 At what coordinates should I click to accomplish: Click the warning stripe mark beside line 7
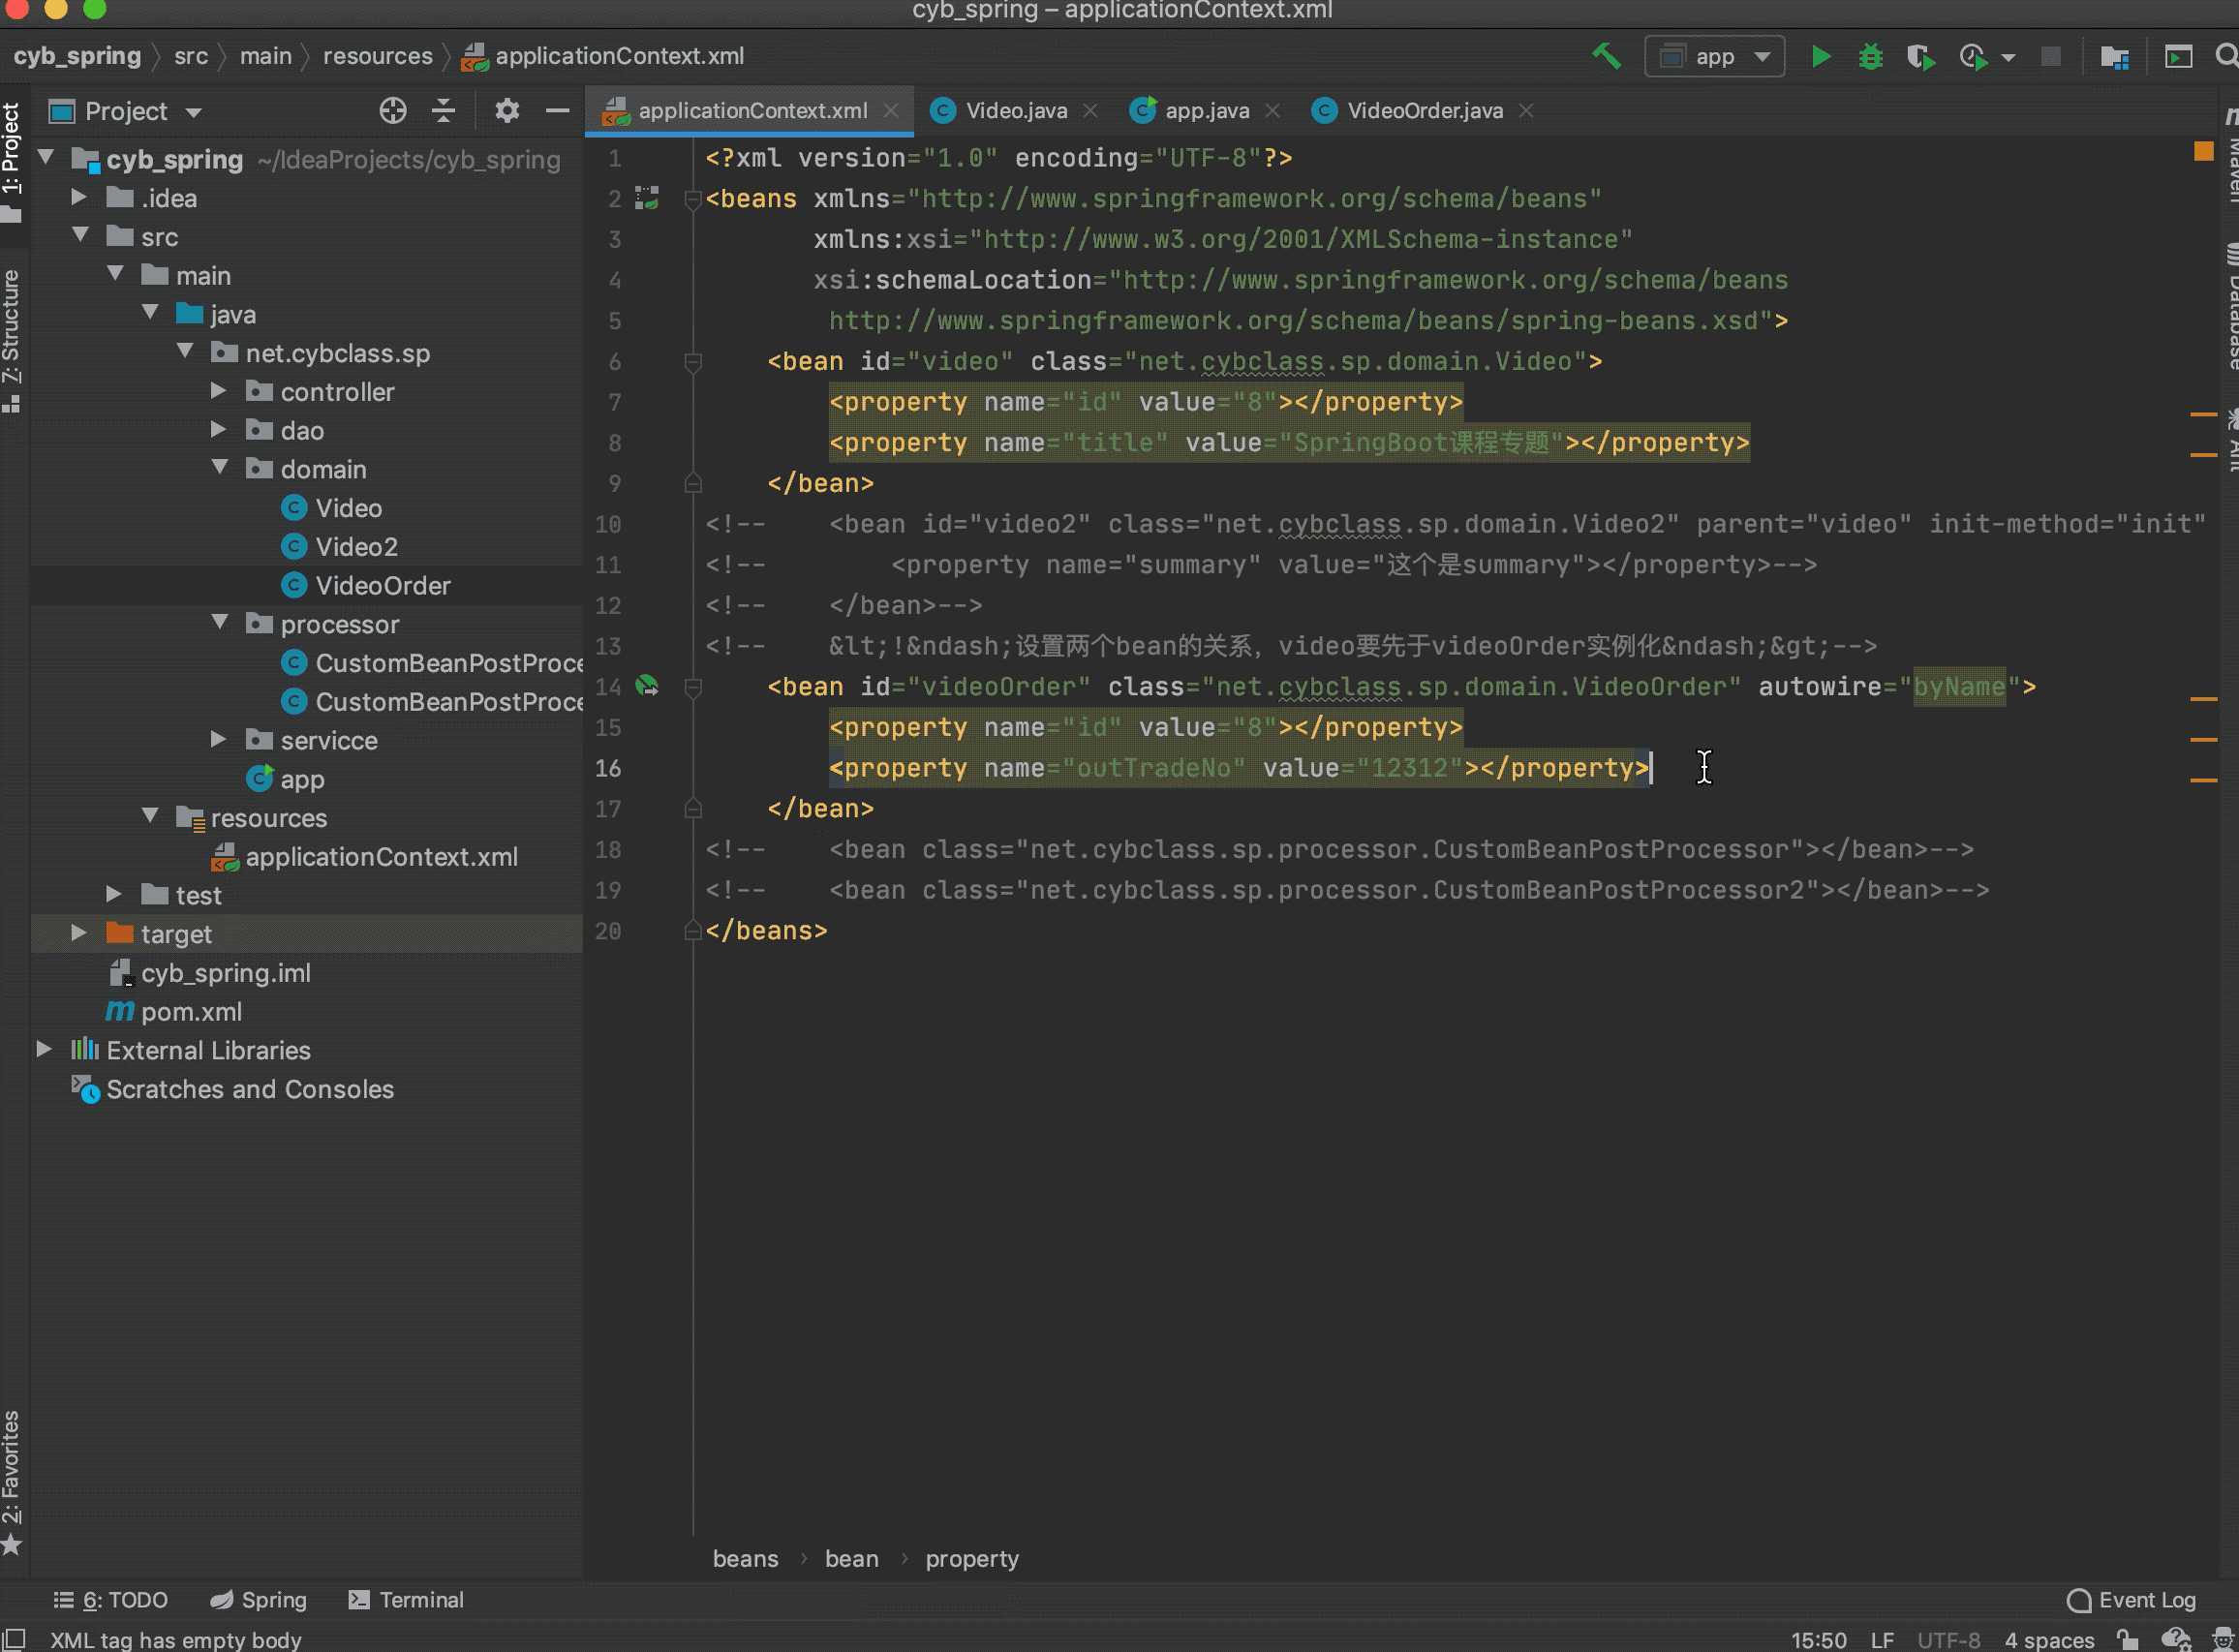pyautogui.click(x=2204, y=414)
